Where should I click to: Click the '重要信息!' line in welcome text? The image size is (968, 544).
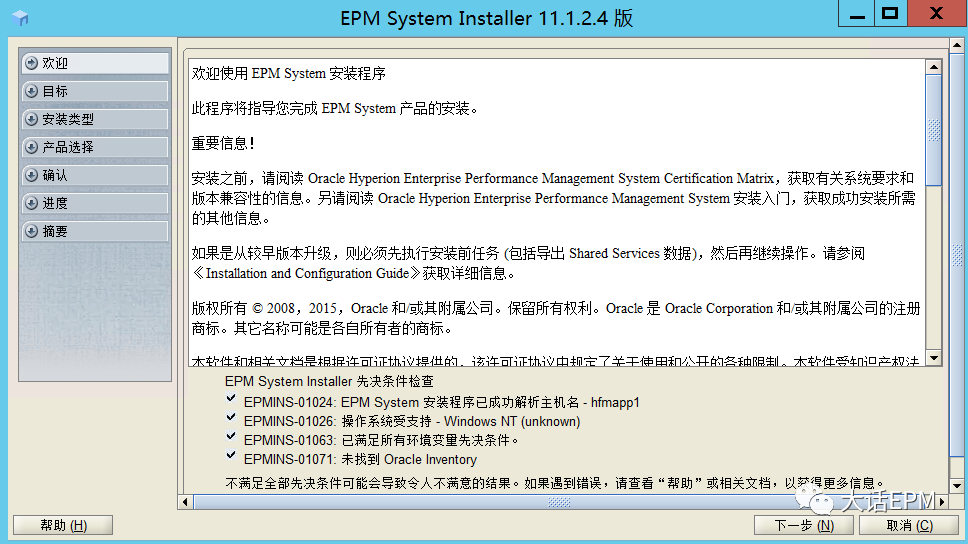click(223, 143)
